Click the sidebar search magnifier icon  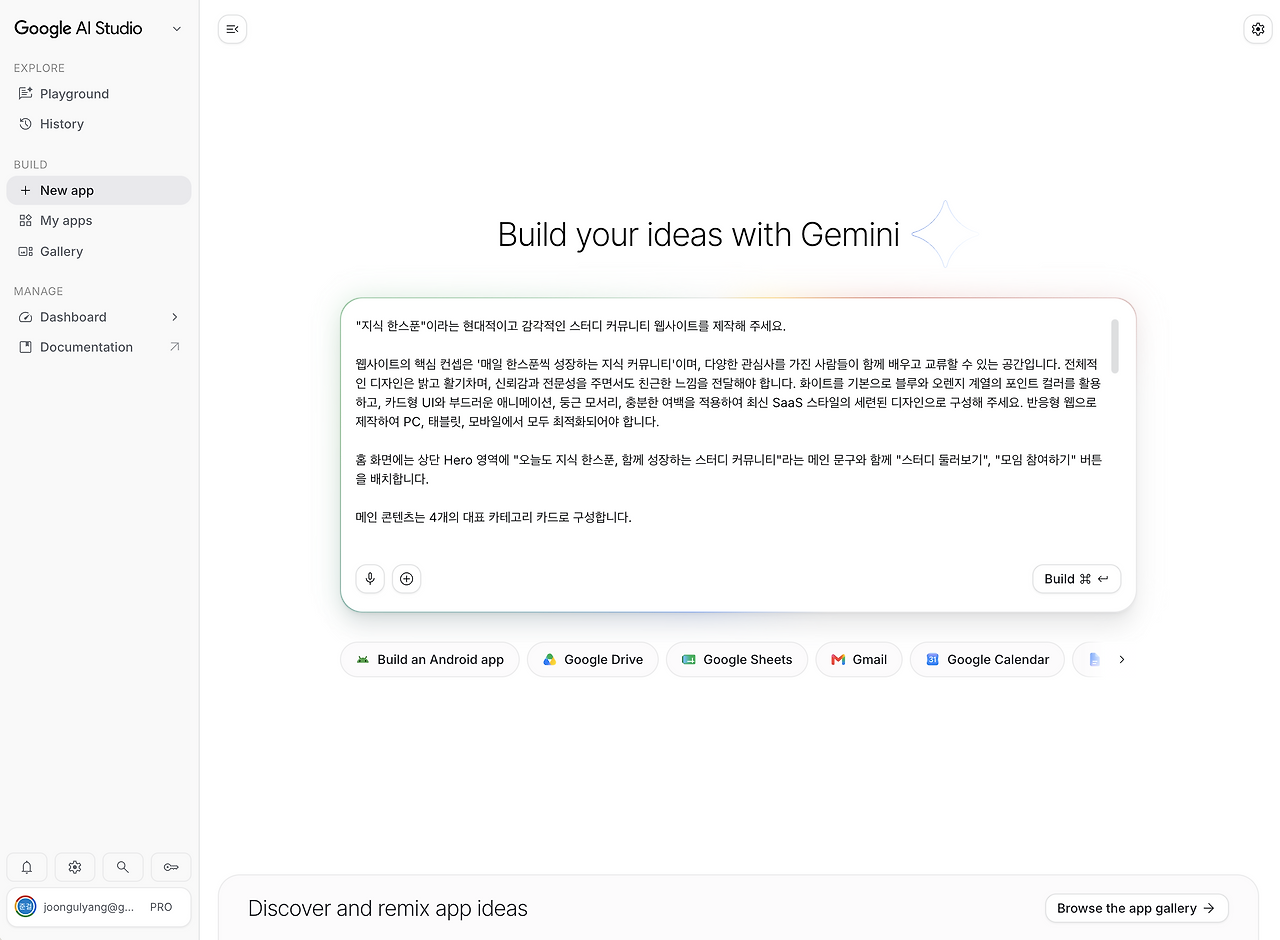coord(123,867)
